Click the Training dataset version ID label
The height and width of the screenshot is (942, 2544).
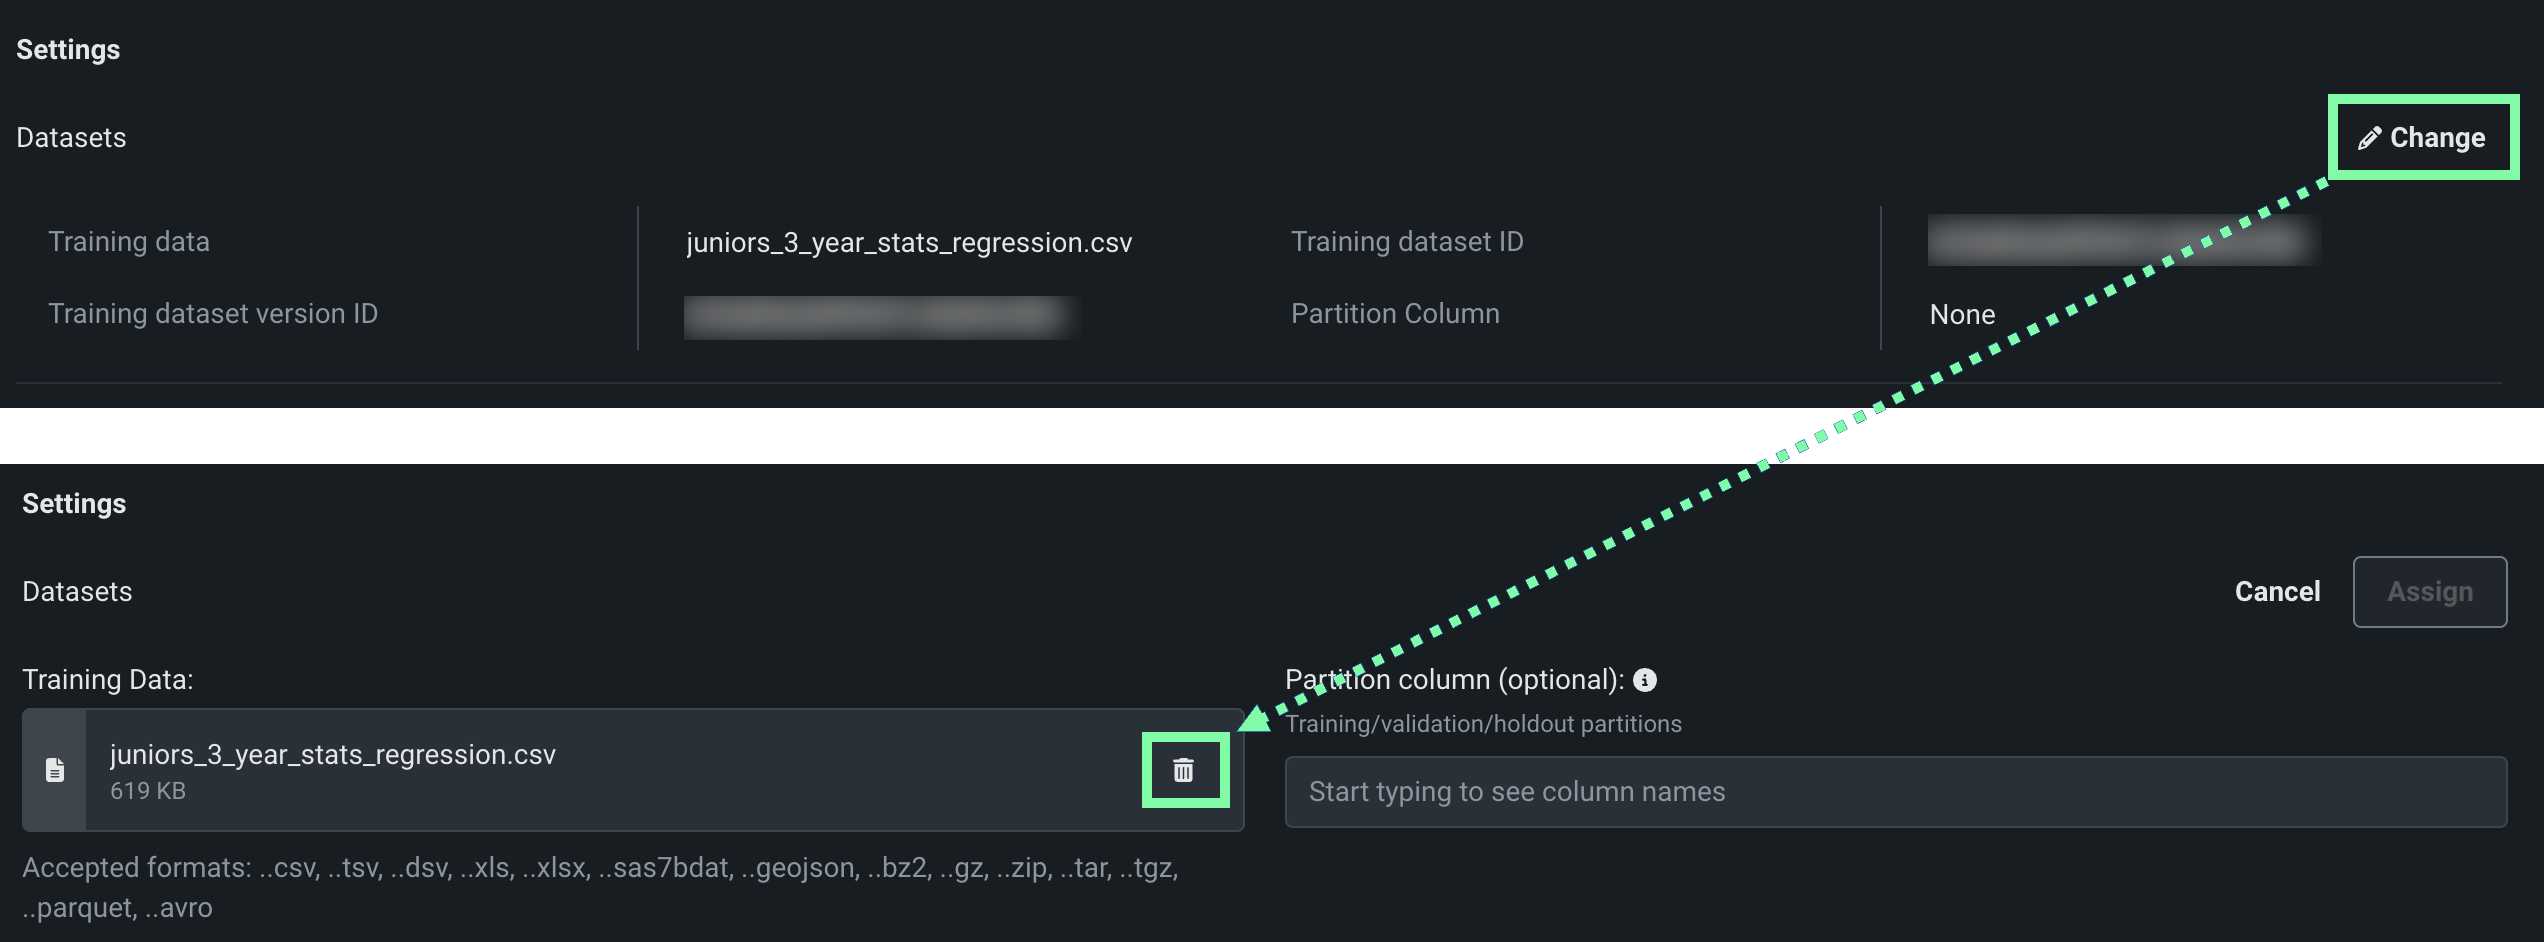pos(213,314)
